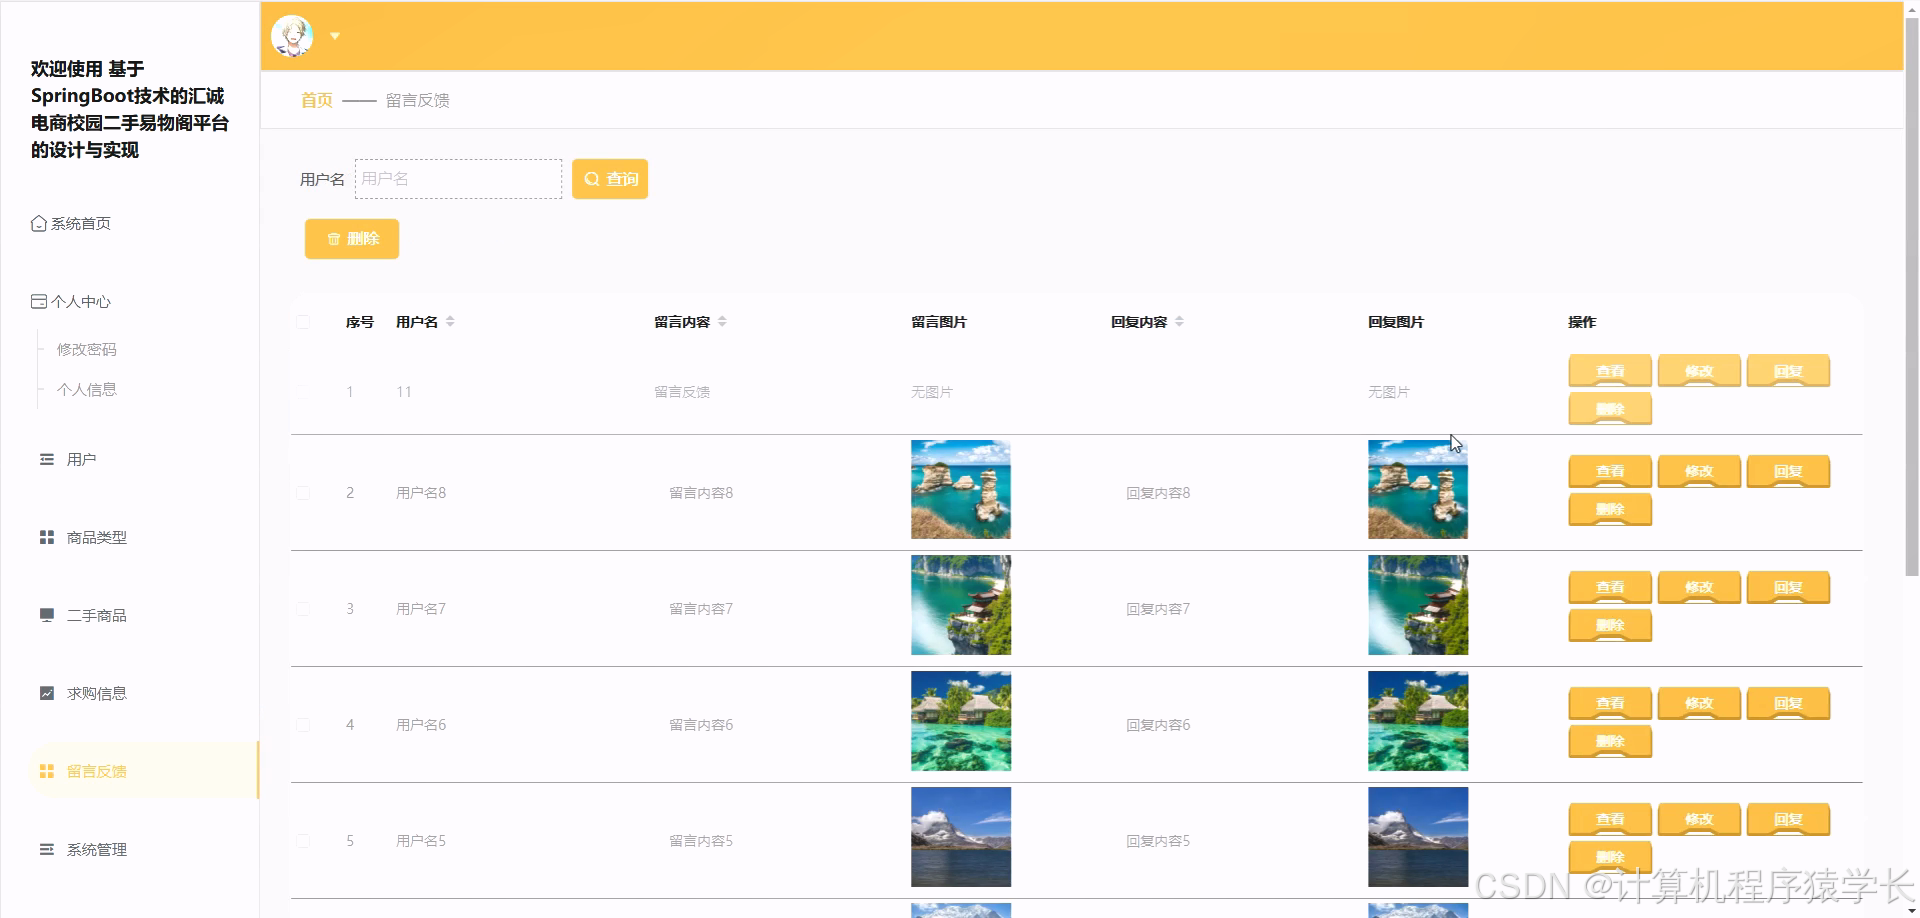This screenshot has height=918, width=1920.
Task: Click the 求购信息 chart icon
Action: (46, 693)
